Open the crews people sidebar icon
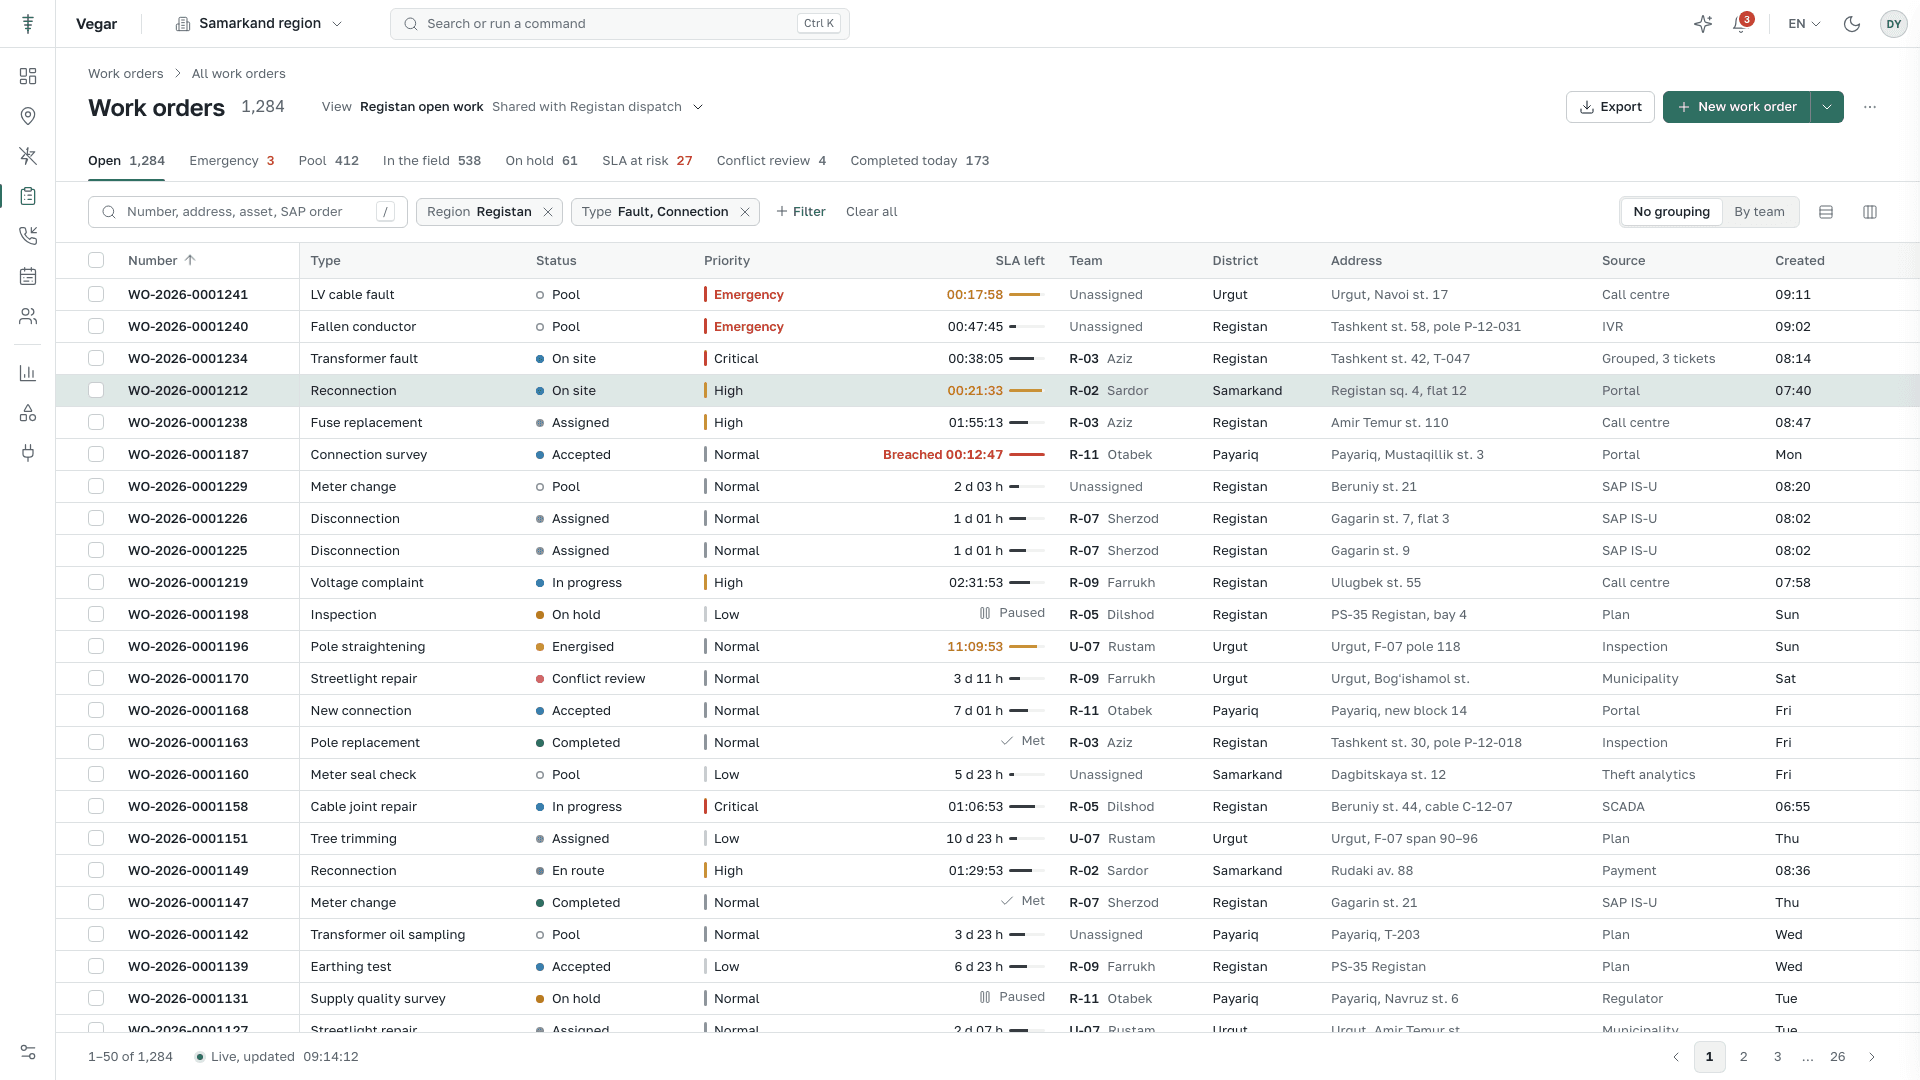The height and width of the screenshot is (1080, 1920). coord(28,316)
